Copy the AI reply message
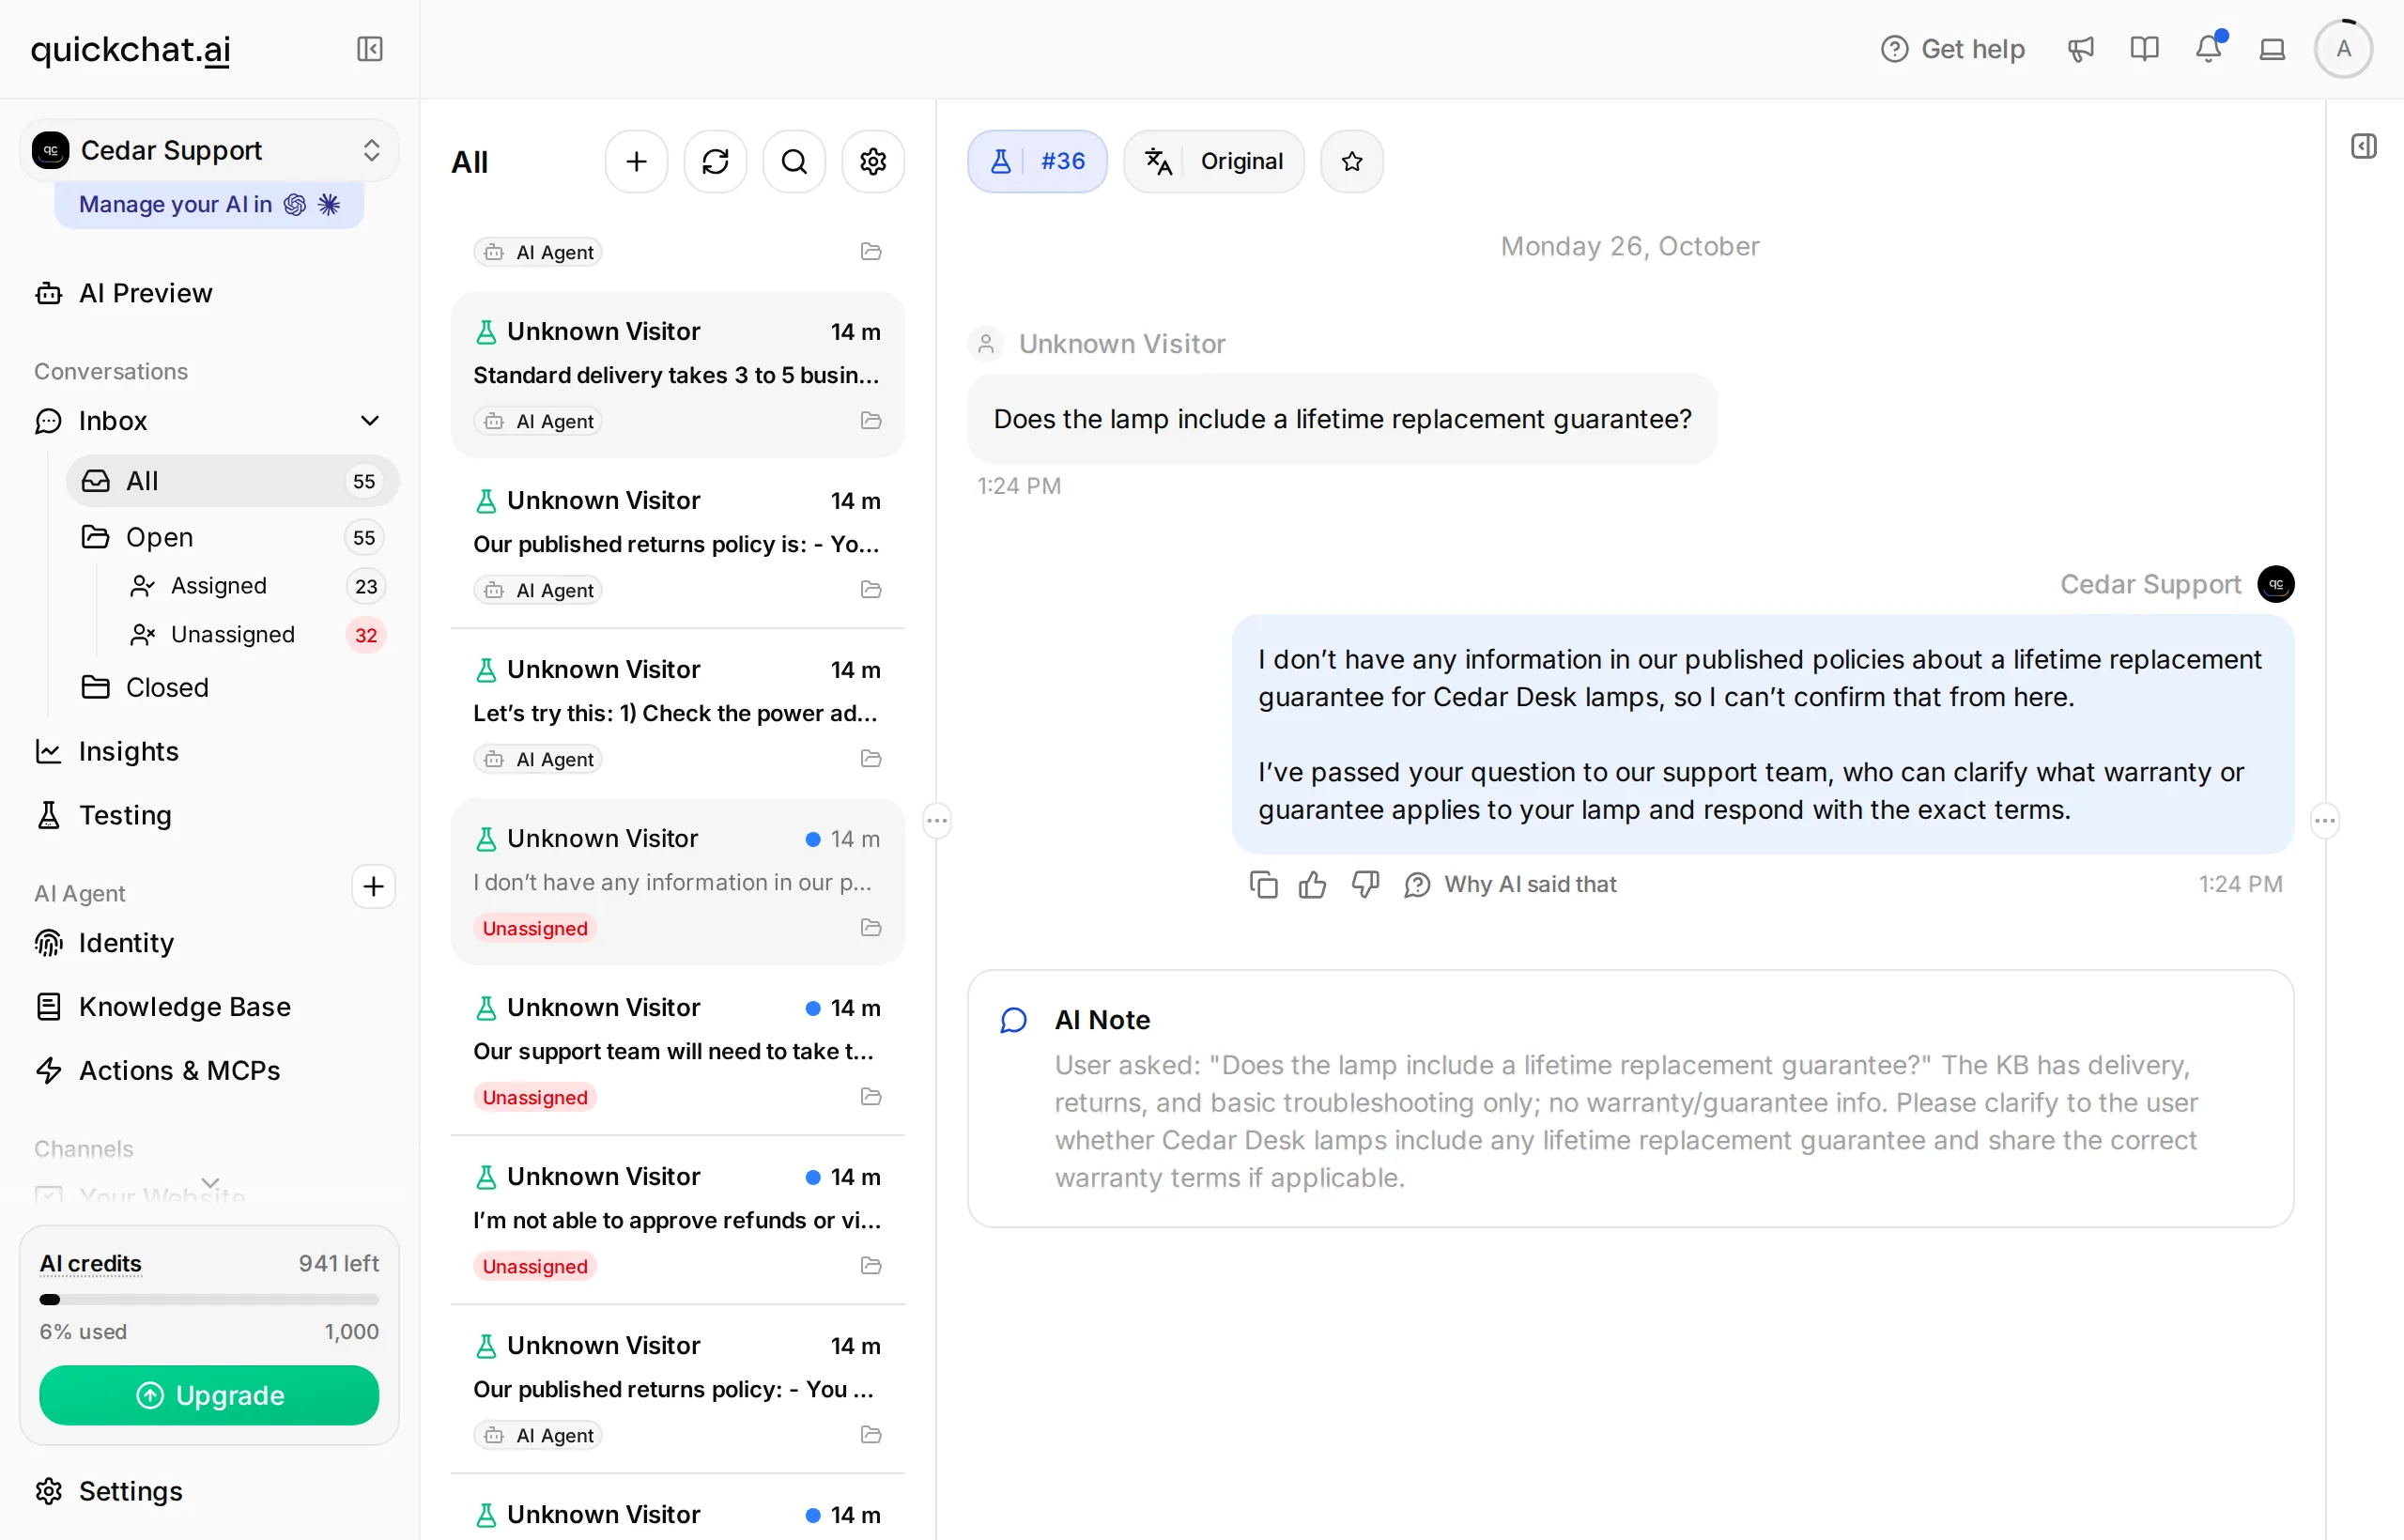Image resolution: width=2404 pixels, height=1540 pixels. click(x=1264, y=884)
